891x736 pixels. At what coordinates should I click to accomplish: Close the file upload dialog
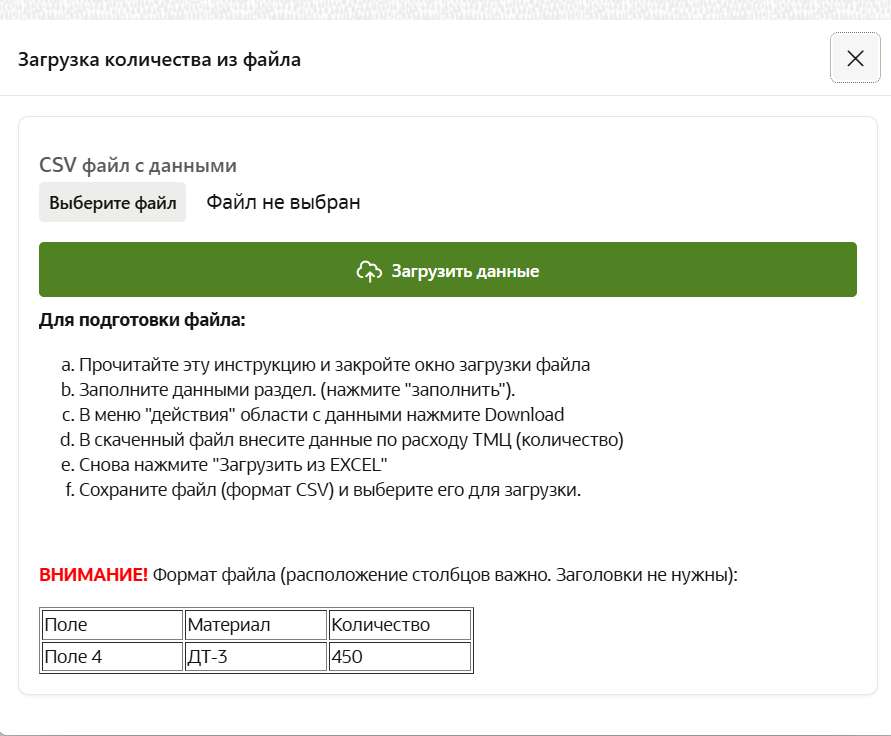point(855,58)
